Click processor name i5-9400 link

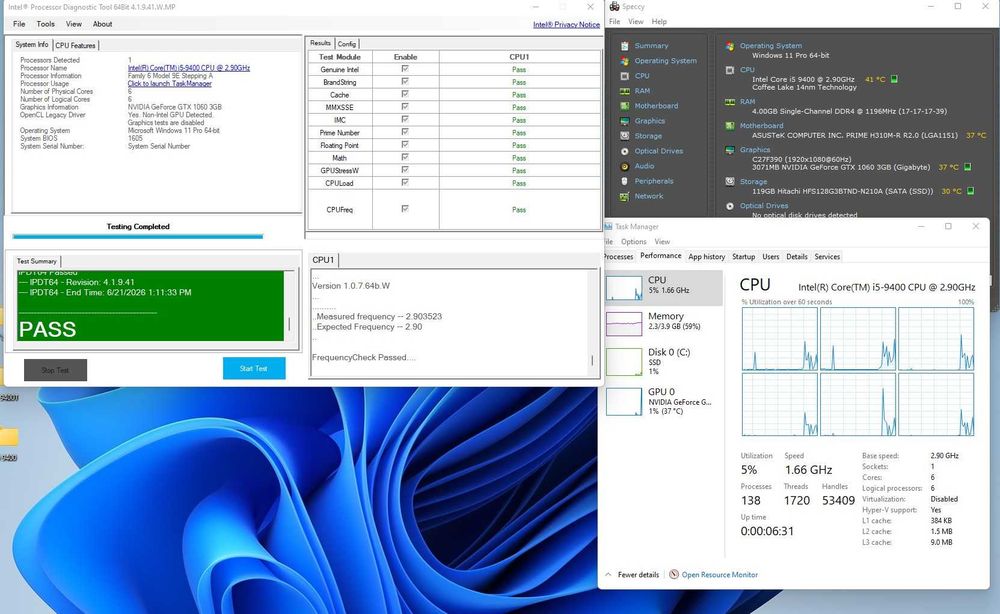(189, 68)
